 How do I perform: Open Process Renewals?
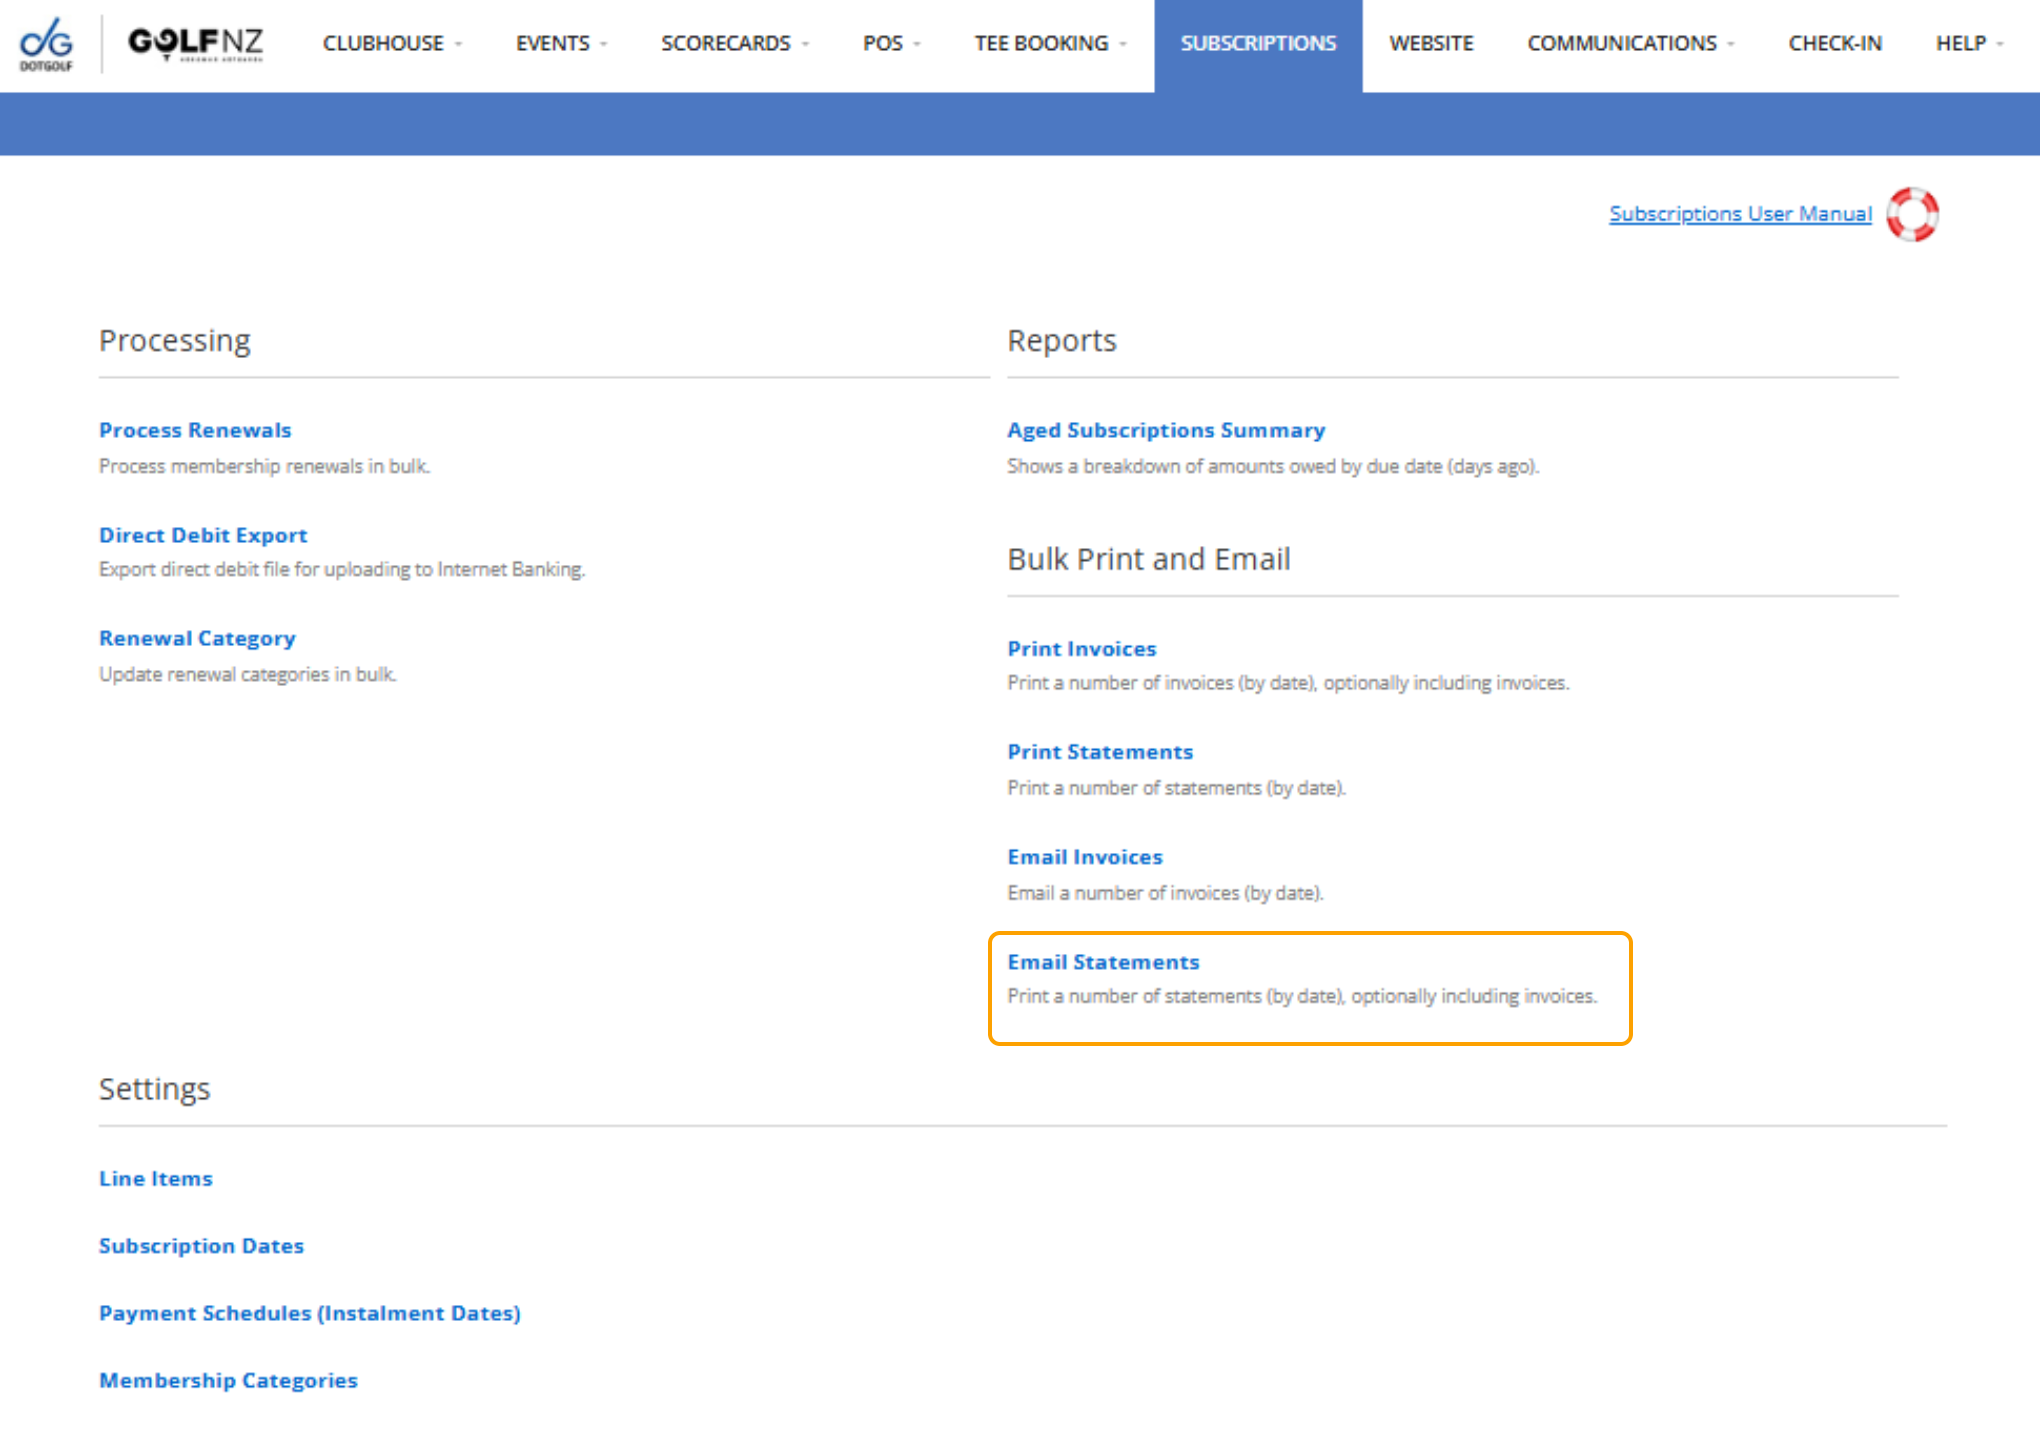tap(195, 430)
